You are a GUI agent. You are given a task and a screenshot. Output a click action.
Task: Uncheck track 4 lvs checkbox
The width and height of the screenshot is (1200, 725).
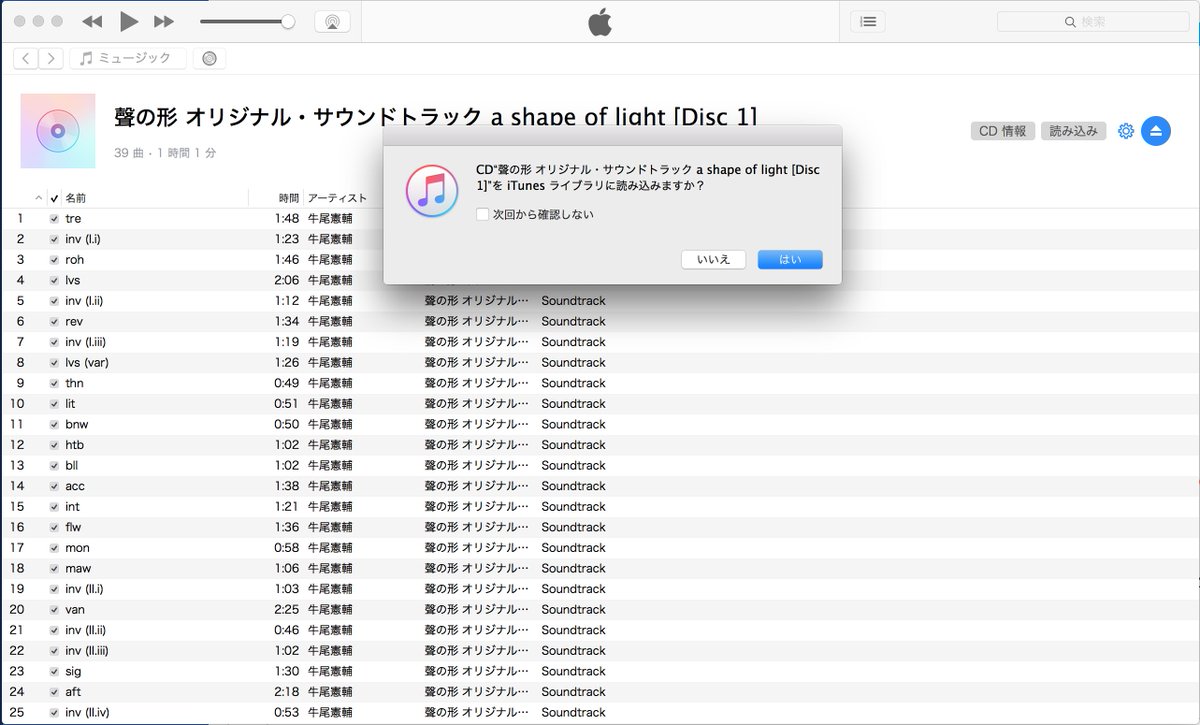54,280
